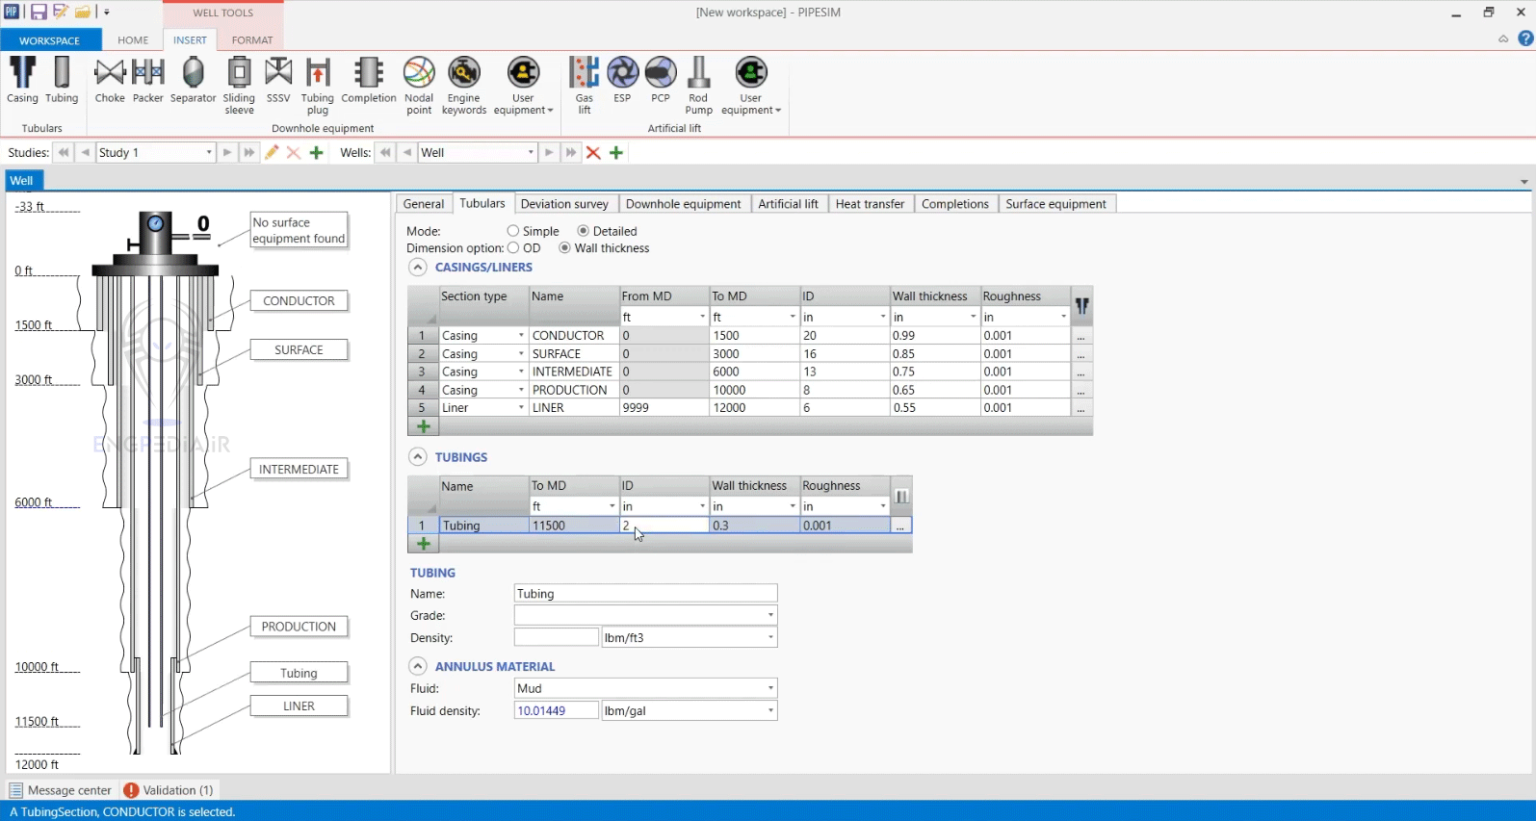Switch dimension option to OD
The height and width of the screenshot is (821, 1536).
[x=513, y=248]
